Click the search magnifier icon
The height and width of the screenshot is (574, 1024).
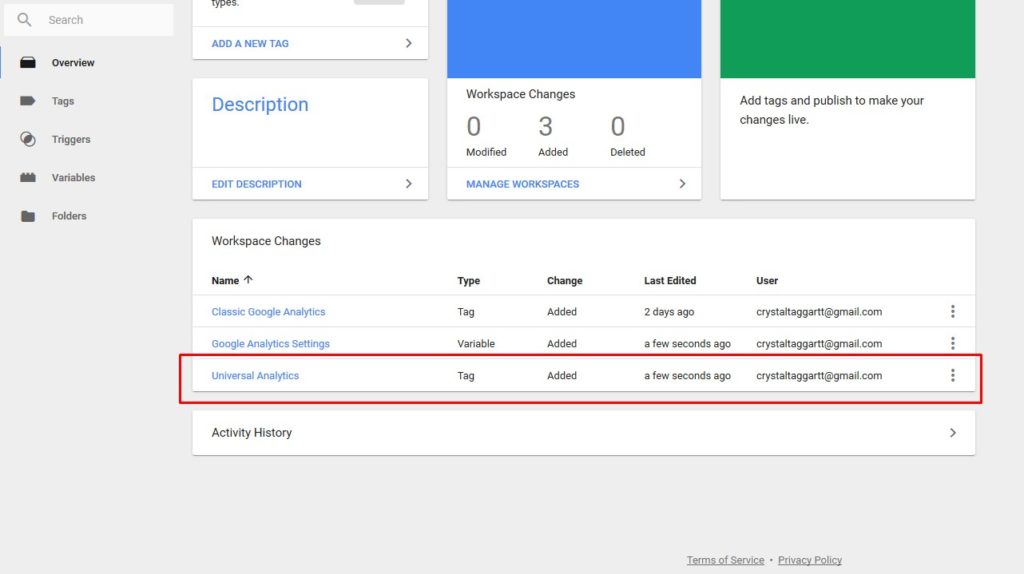pos(24,20)
